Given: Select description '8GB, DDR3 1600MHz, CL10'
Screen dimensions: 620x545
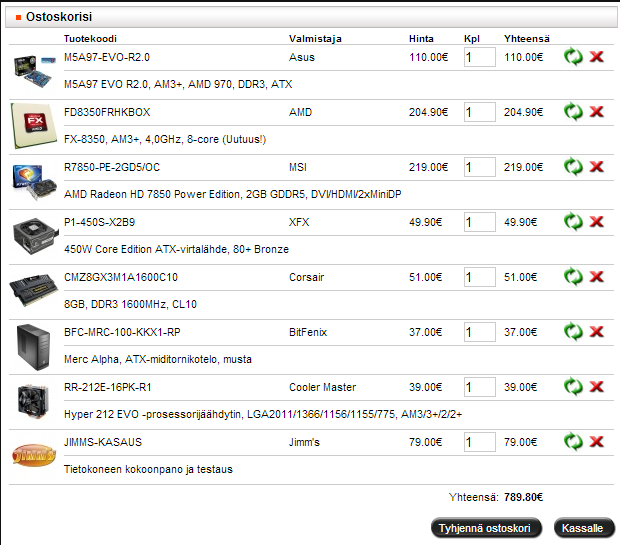Looking at the screenshot, I should click(130, 305).
